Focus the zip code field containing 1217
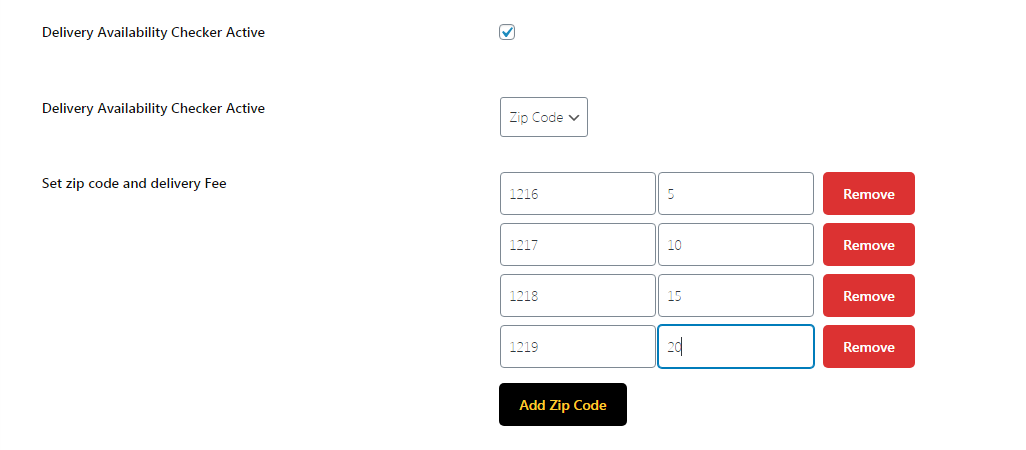Image resolution: width=1026 pixels, height=450 pixels. point(577,245)
